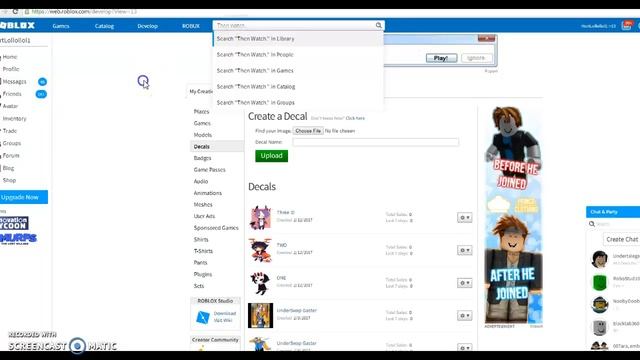Open gear dropdown beside yellow-framed UnderSwap Gaster

[x=464, y=316]
